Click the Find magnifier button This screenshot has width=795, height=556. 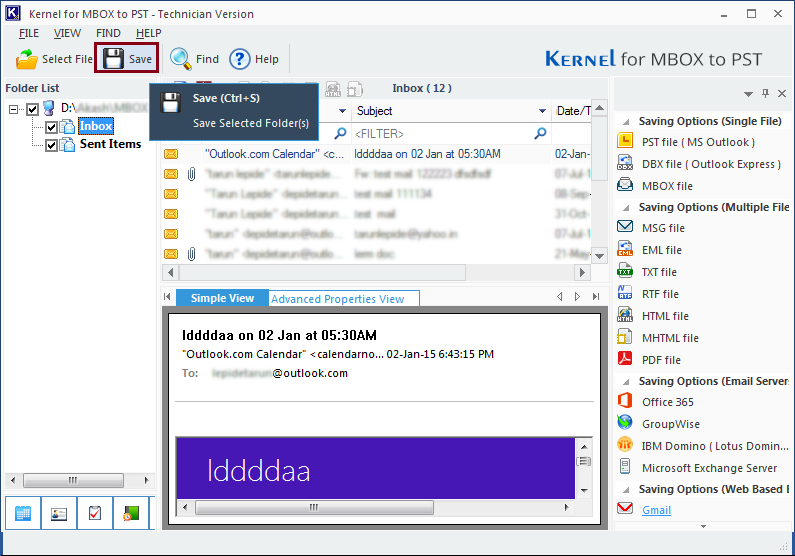point(195,59)
